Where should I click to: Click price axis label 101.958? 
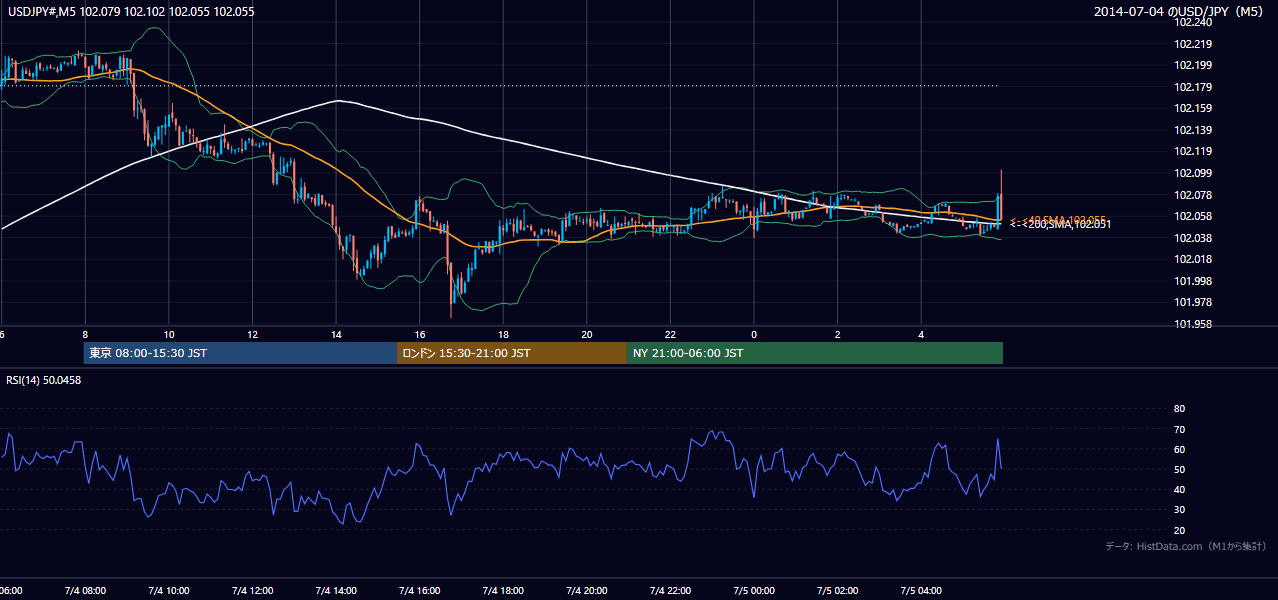click(x=1194, y=324)
